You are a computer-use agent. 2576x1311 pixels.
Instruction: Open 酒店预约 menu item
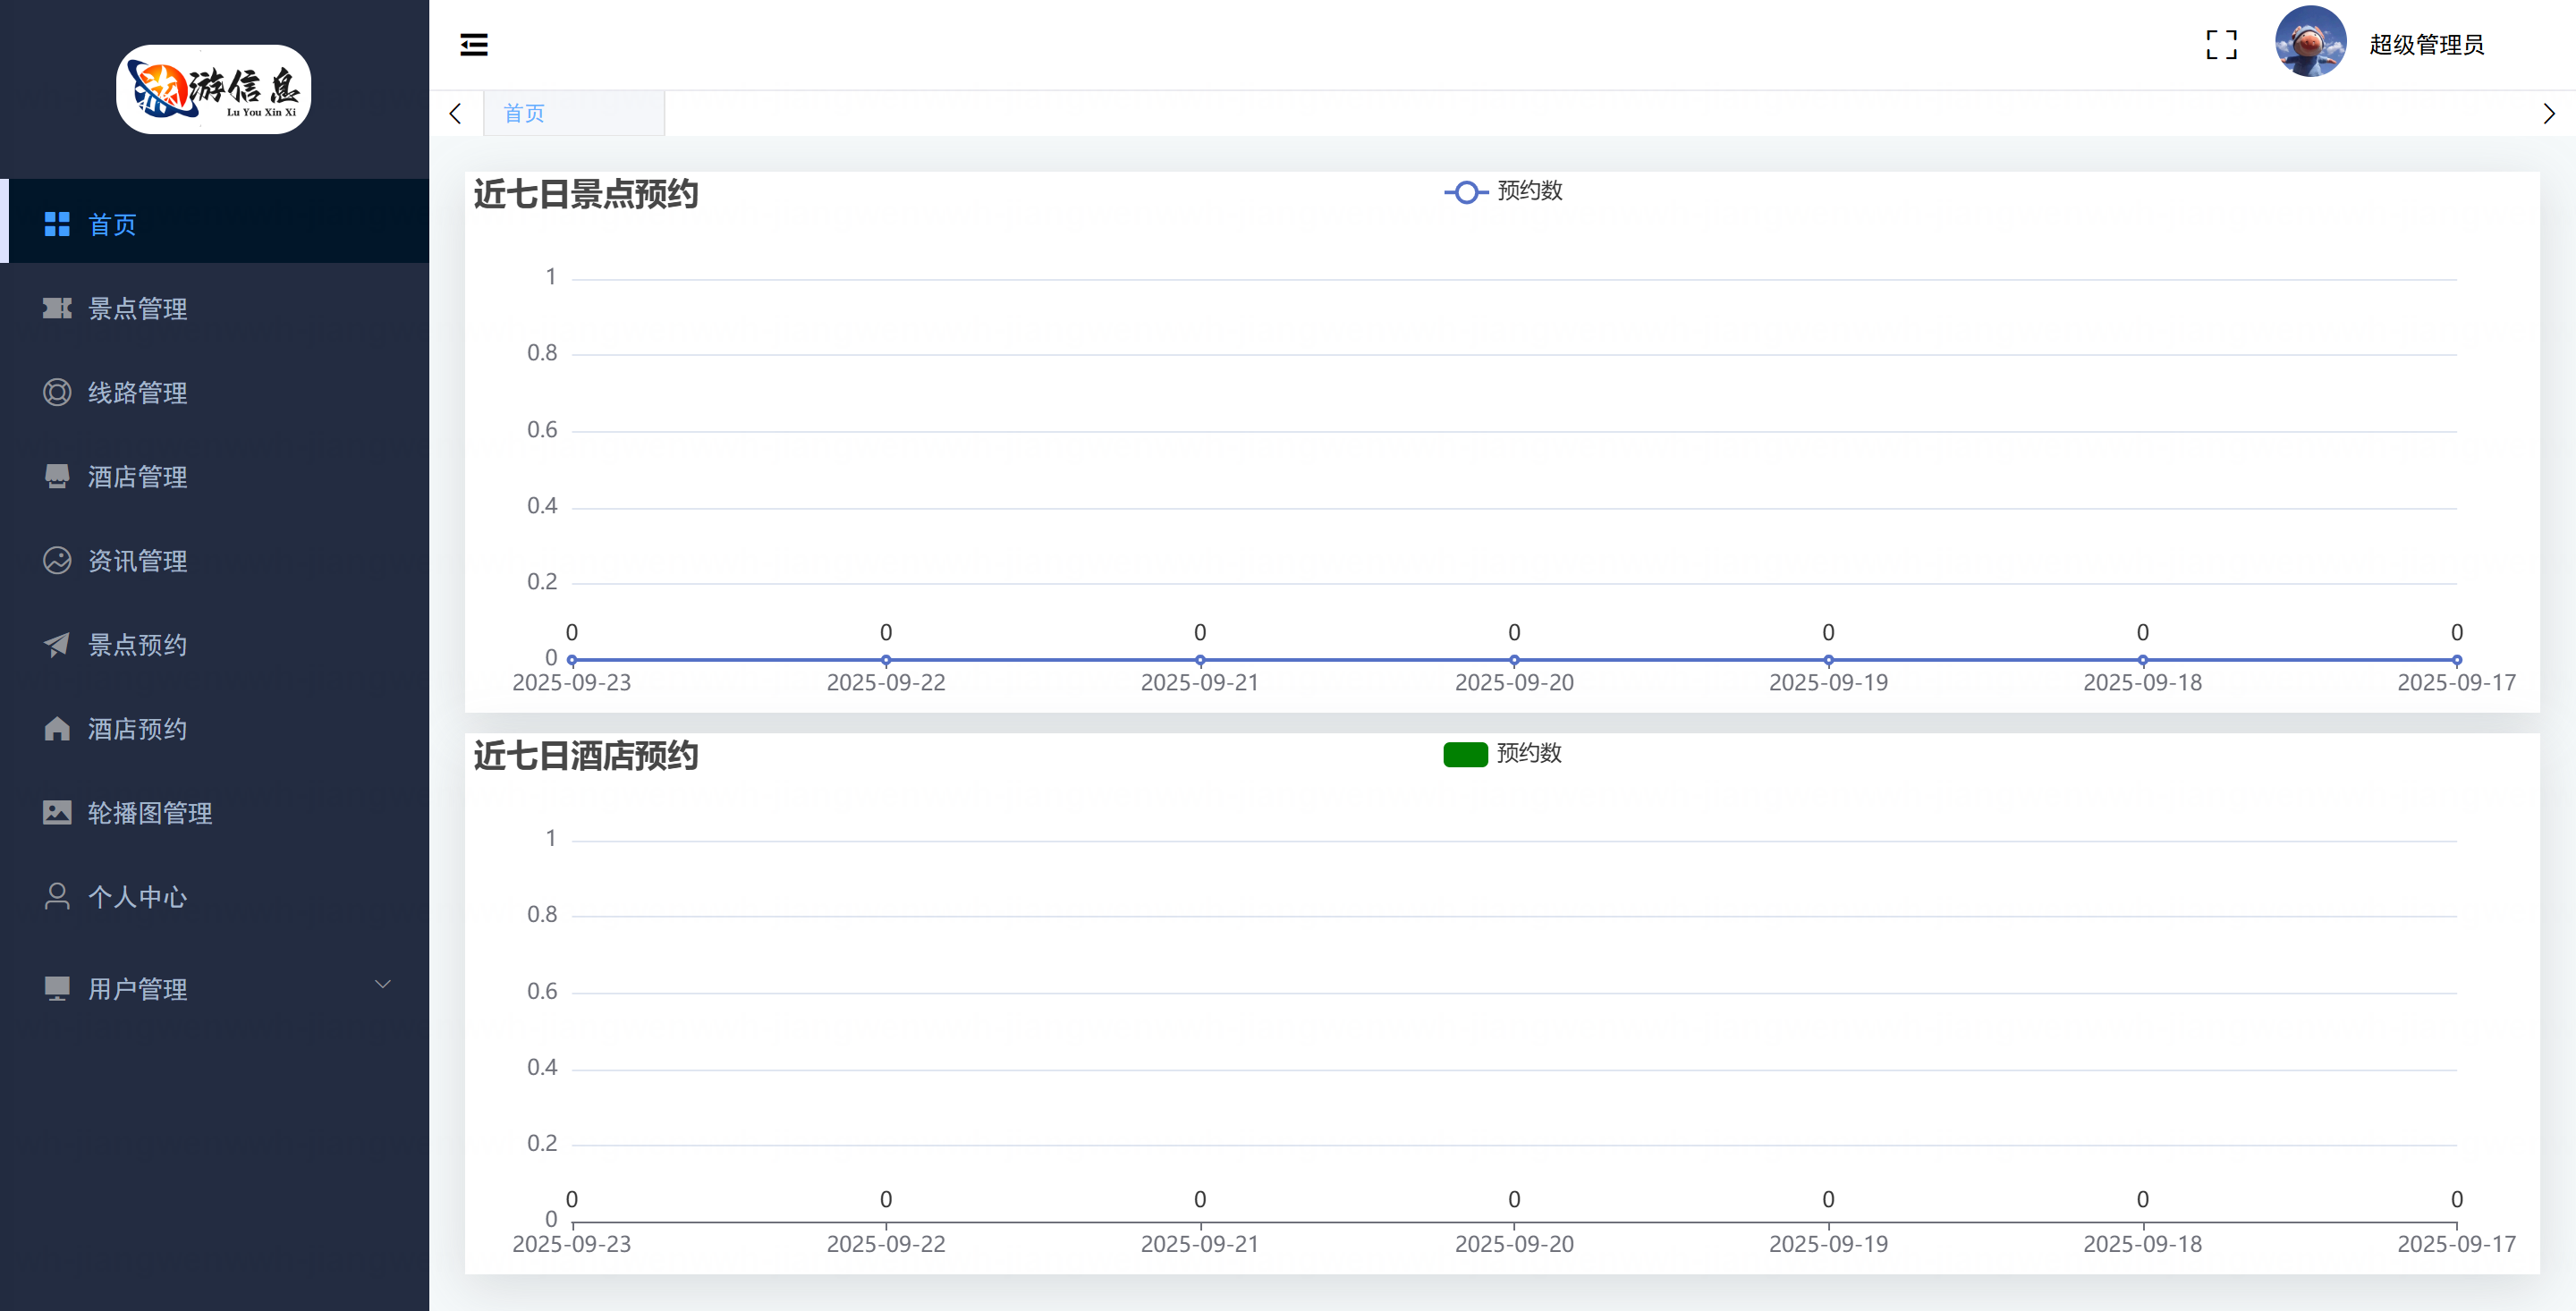point(137,729)
